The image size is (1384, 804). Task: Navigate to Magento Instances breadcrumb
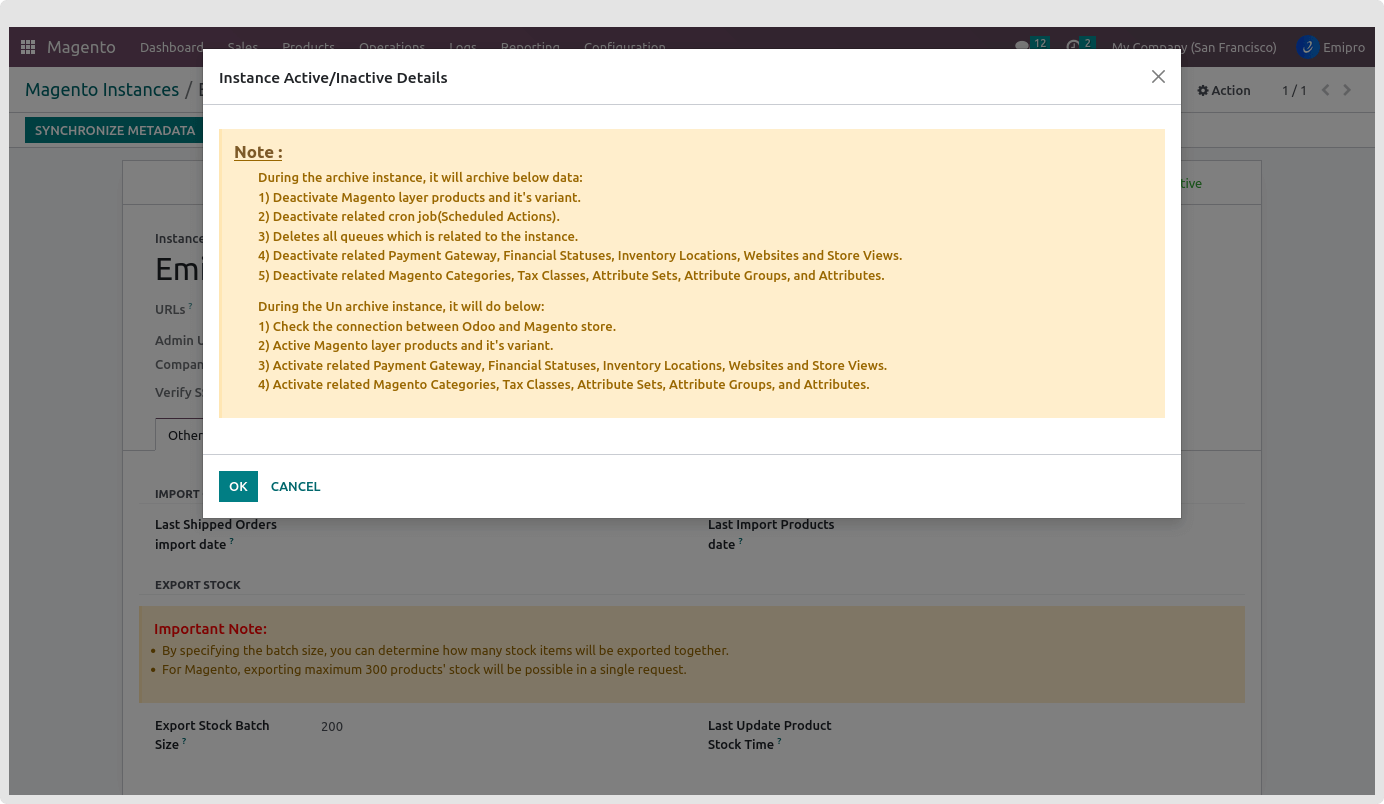point(102,90)
